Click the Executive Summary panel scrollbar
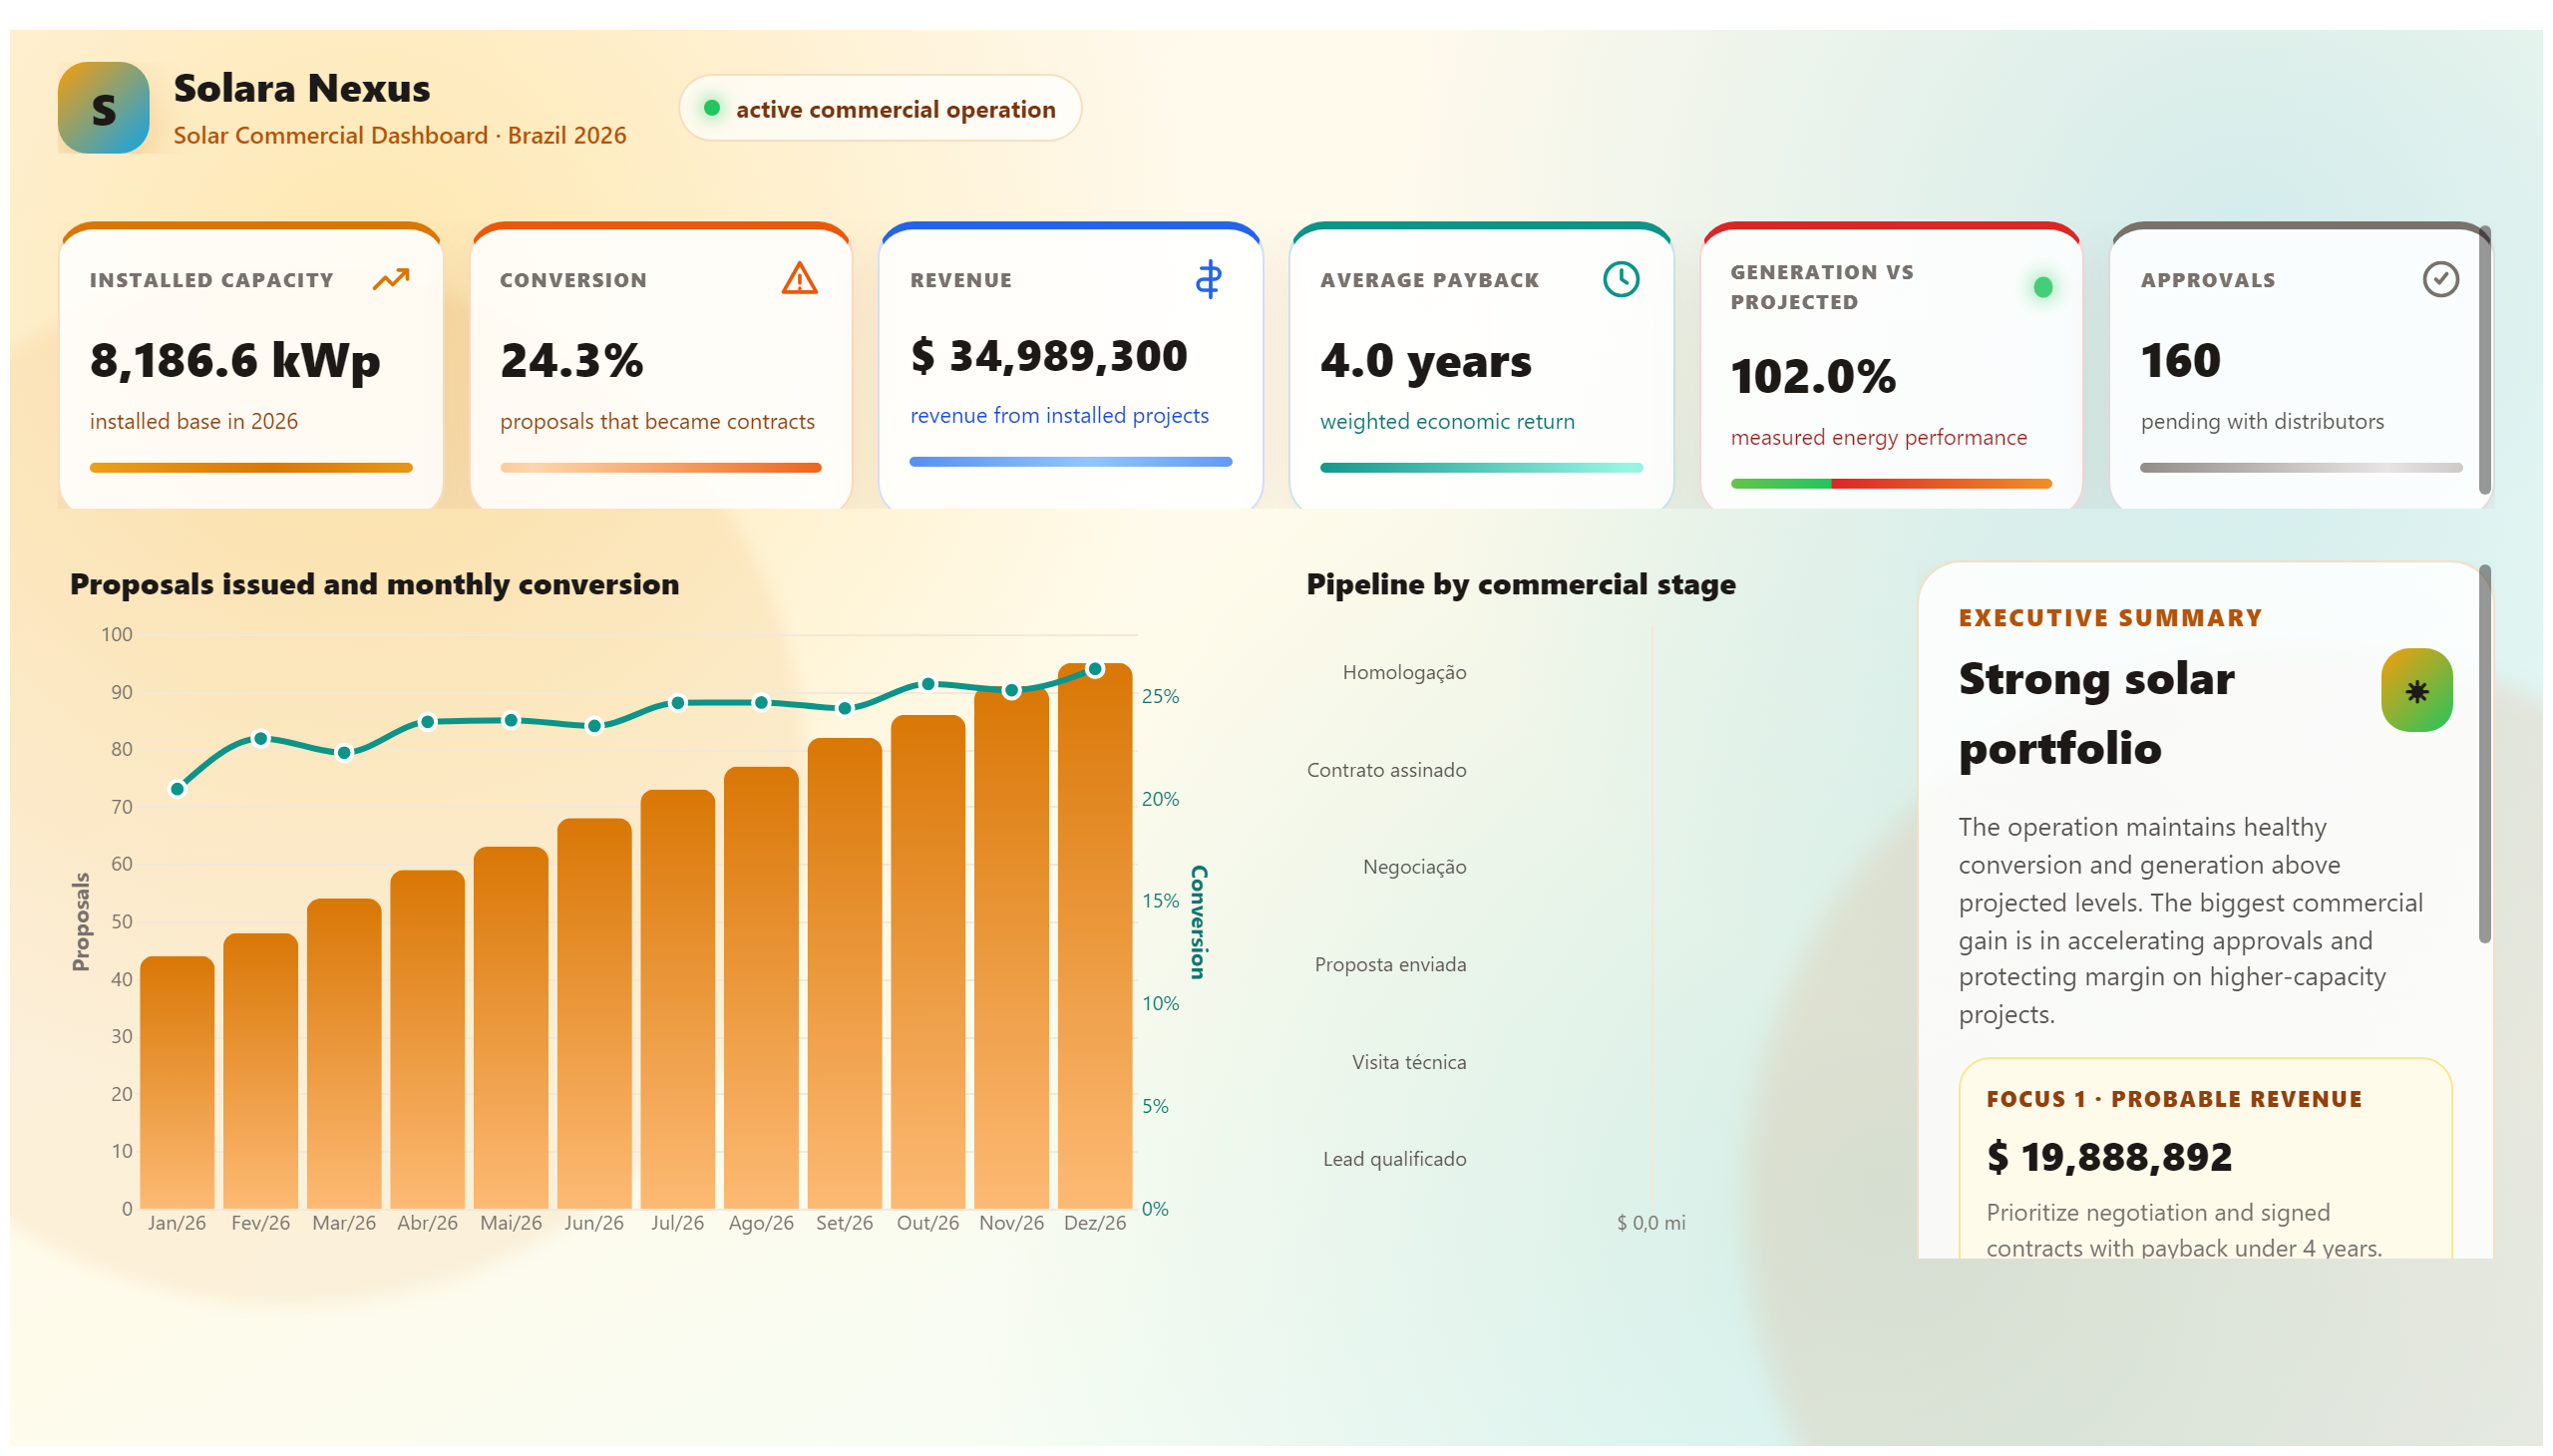This screenshot has width=2553, height=1456. point(2483,754)
